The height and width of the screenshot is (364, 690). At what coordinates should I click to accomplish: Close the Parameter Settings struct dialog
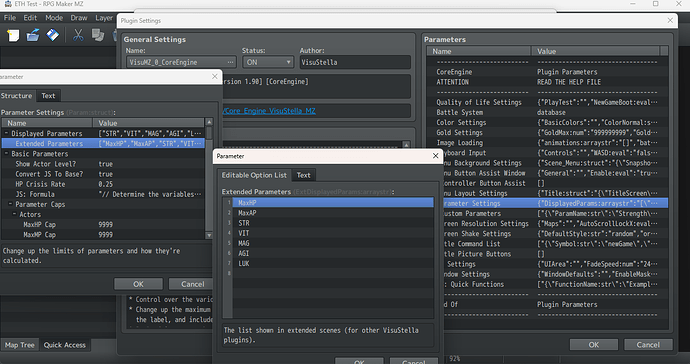(x=214, y=77)
